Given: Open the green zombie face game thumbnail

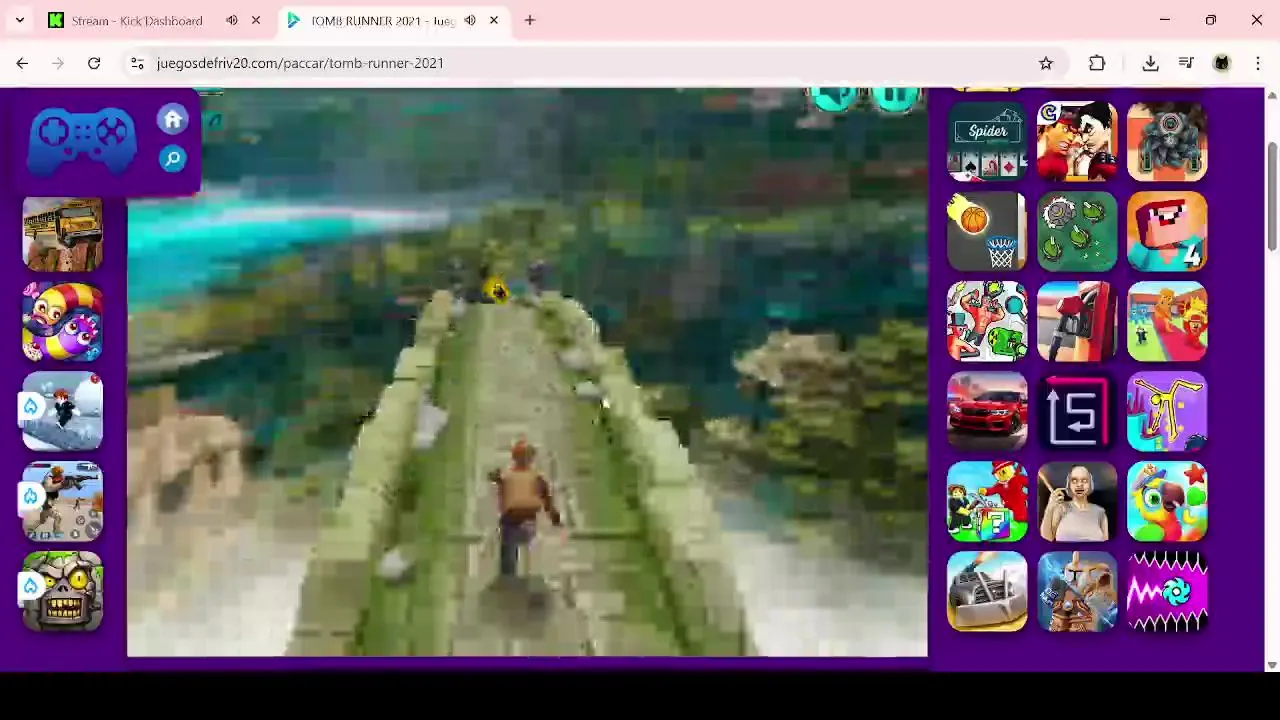Looking at the screenshot, I should (63, 591).
